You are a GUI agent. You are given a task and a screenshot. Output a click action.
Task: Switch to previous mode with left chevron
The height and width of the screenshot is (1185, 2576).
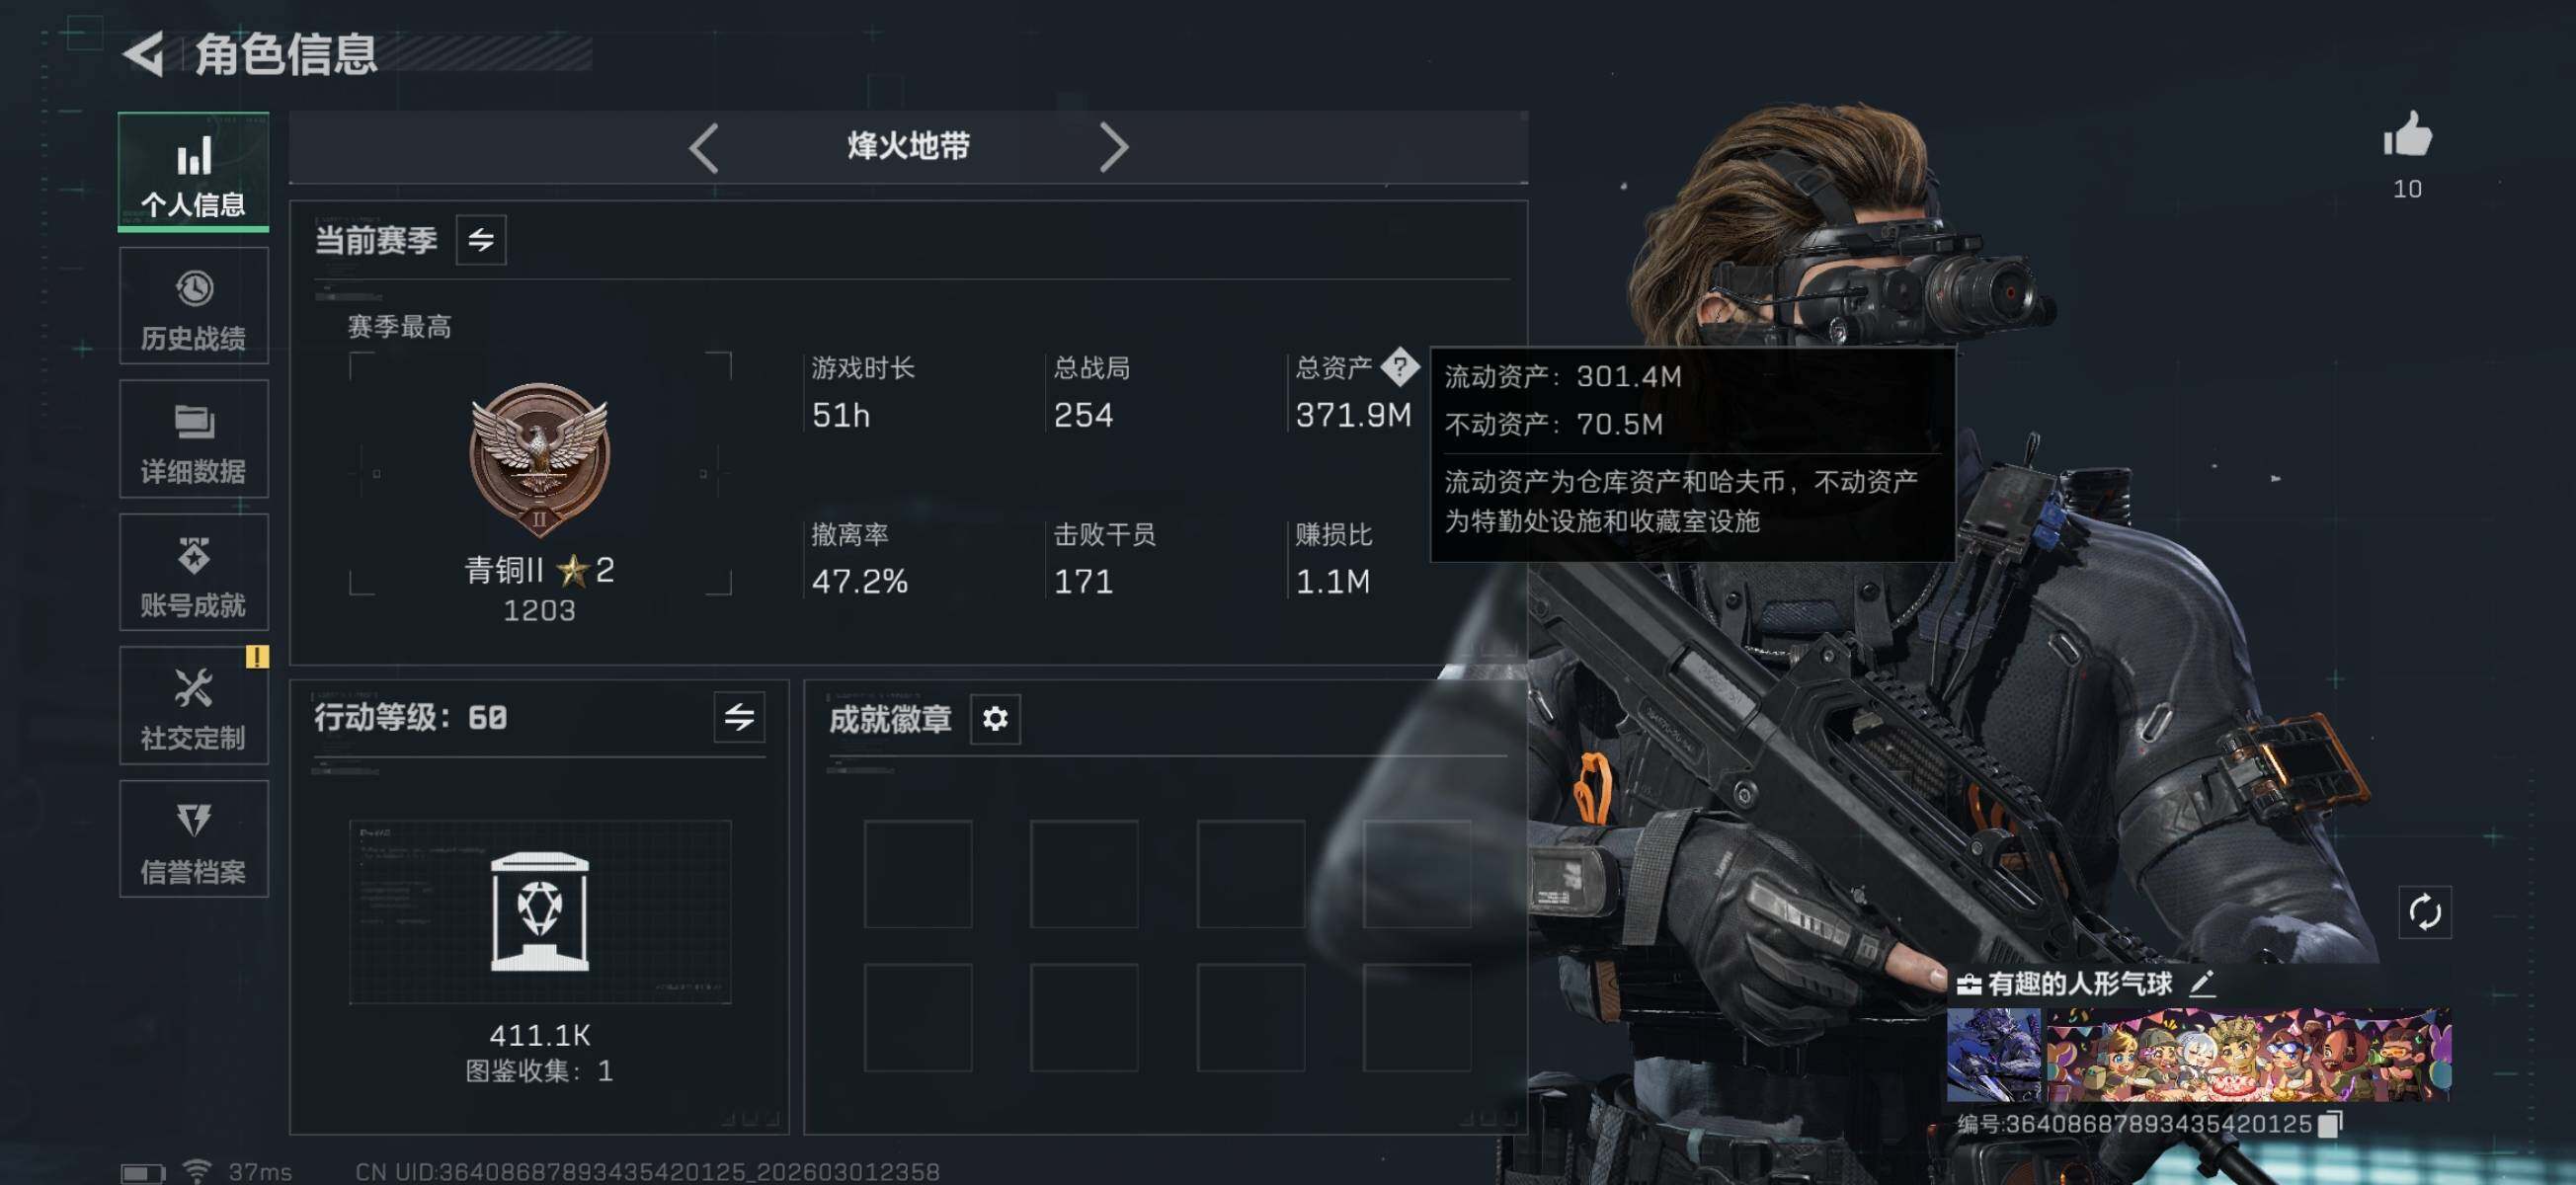(704, 148)
